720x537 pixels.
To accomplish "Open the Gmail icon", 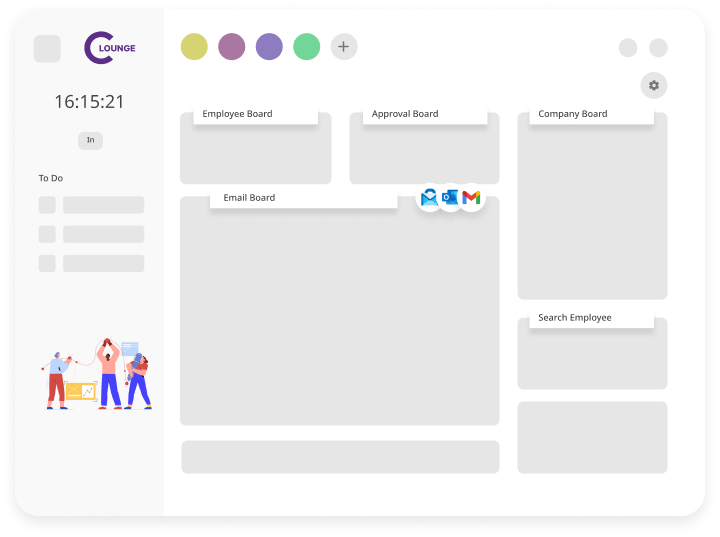I will 472,198.
